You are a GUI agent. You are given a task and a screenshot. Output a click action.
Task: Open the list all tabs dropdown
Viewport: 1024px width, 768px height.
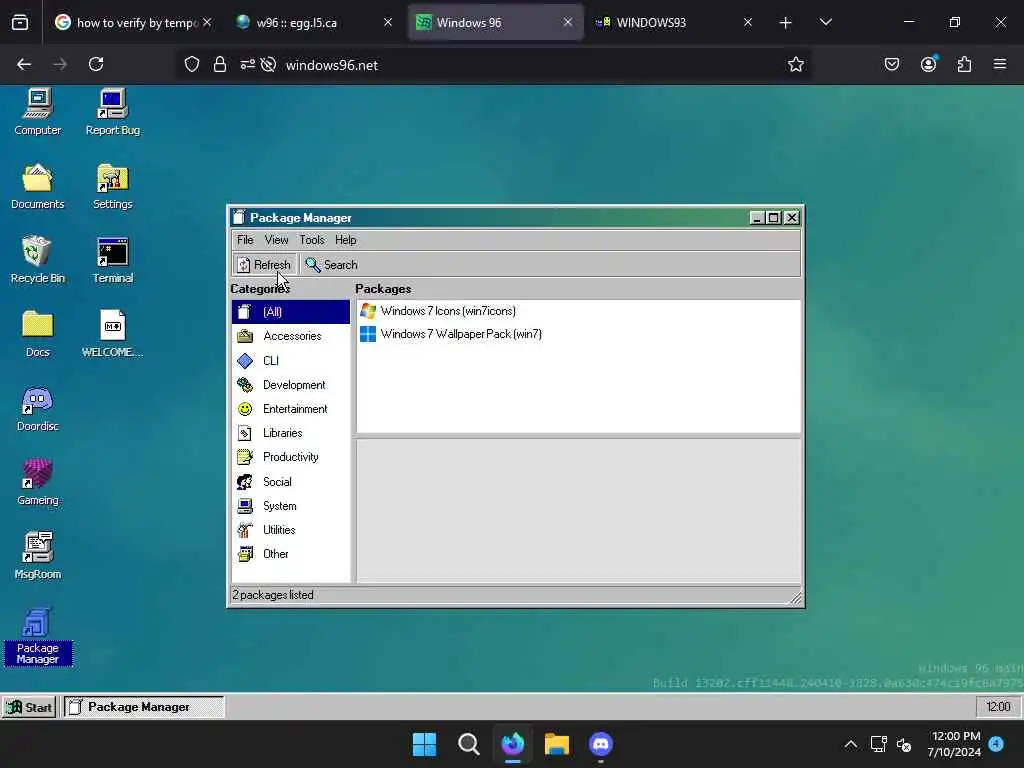[825, 23]
